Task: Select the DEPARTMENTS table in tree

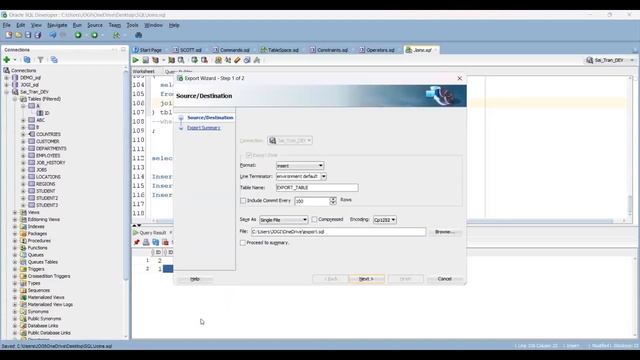Action: point(51,149)
